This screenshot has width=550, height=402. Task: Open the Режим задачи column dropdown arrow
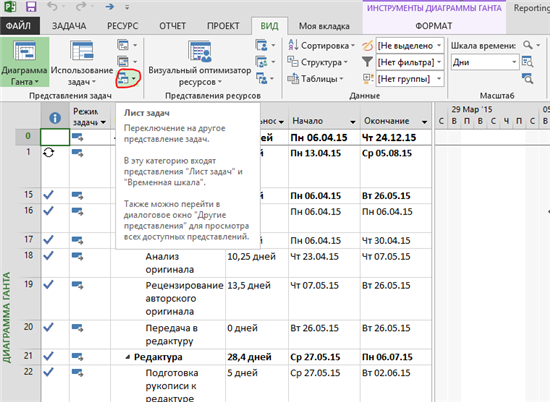point(103,122)
